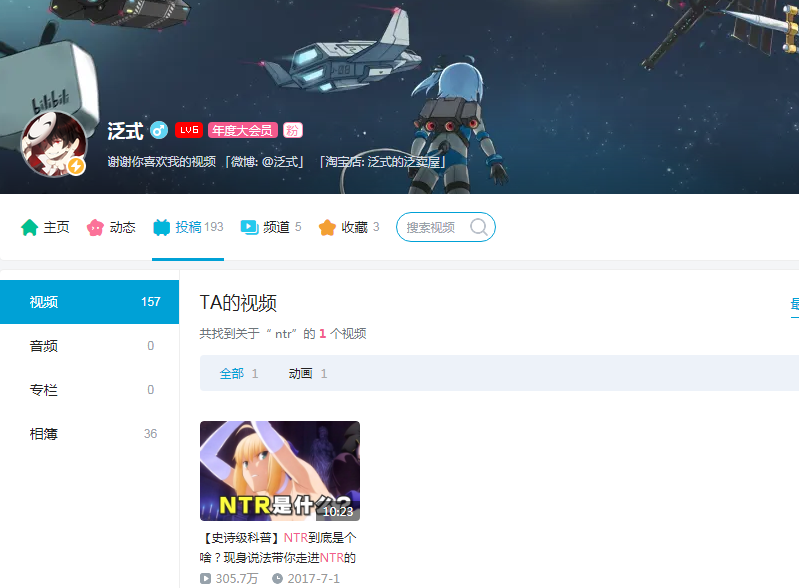Switch to the 动态 tab

point(111,227)
